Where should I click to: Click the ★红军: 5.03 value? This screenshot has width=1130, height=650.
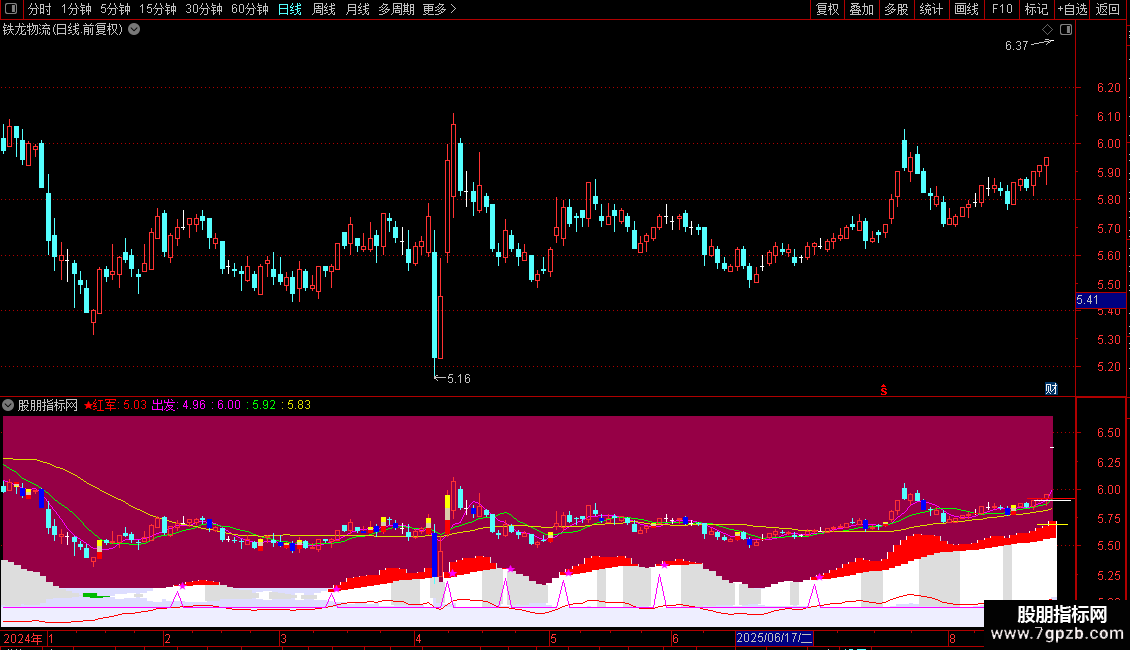pos(115,406)
